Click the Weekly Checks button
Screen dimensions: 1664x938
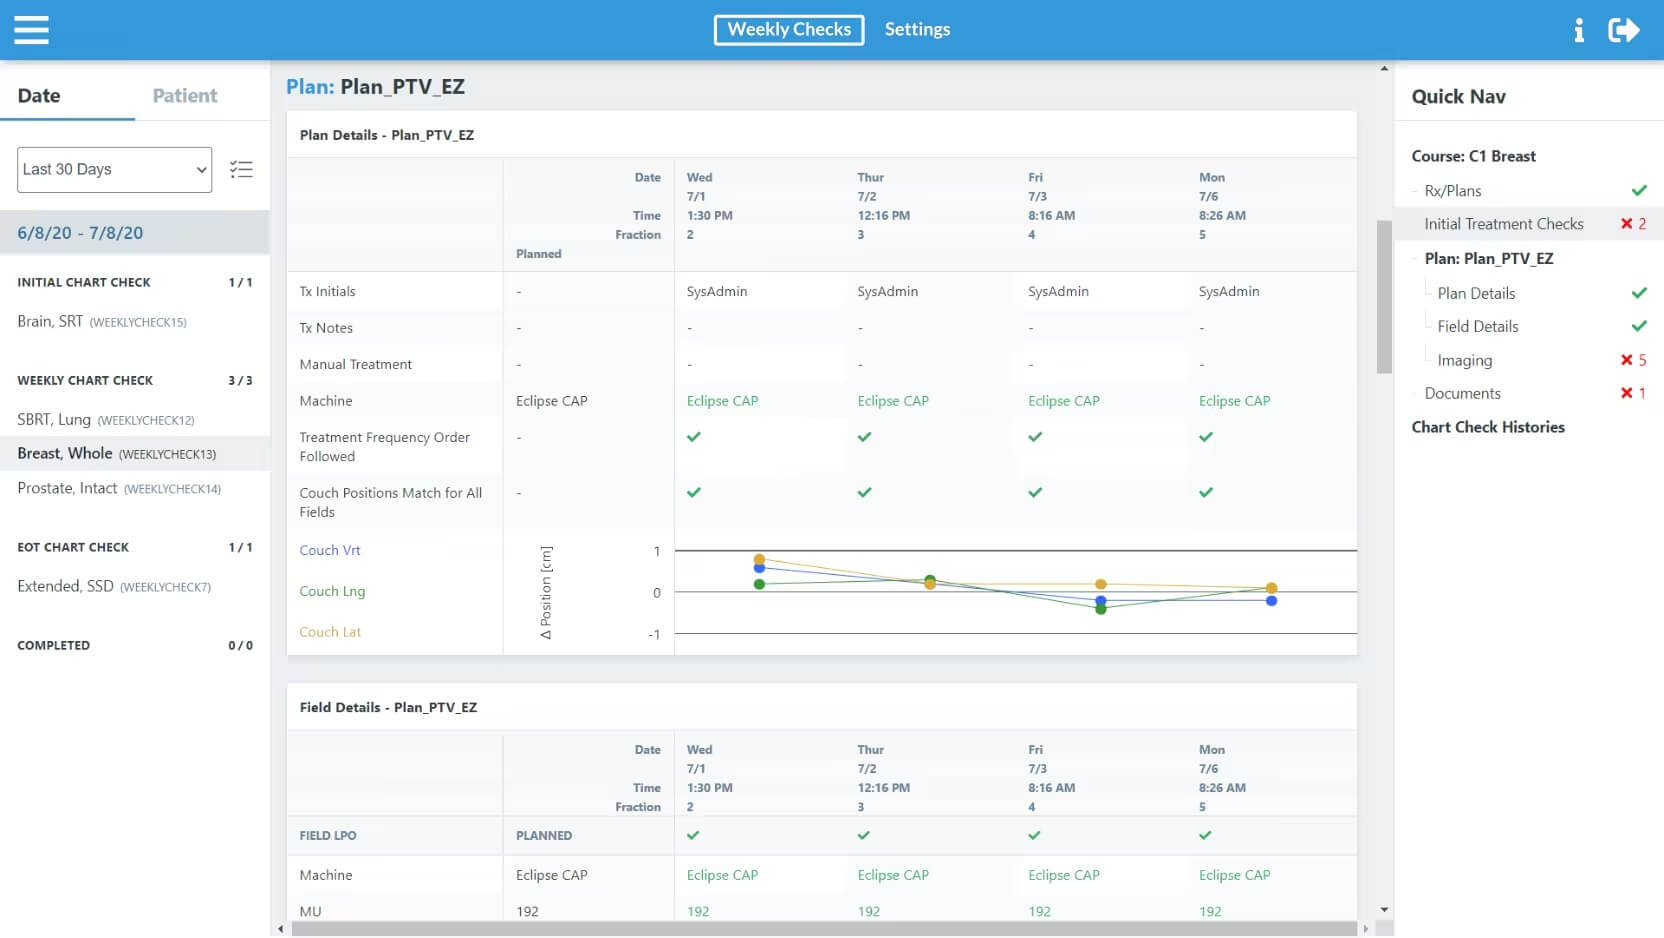pyautogui.click(x=789, y=30)
